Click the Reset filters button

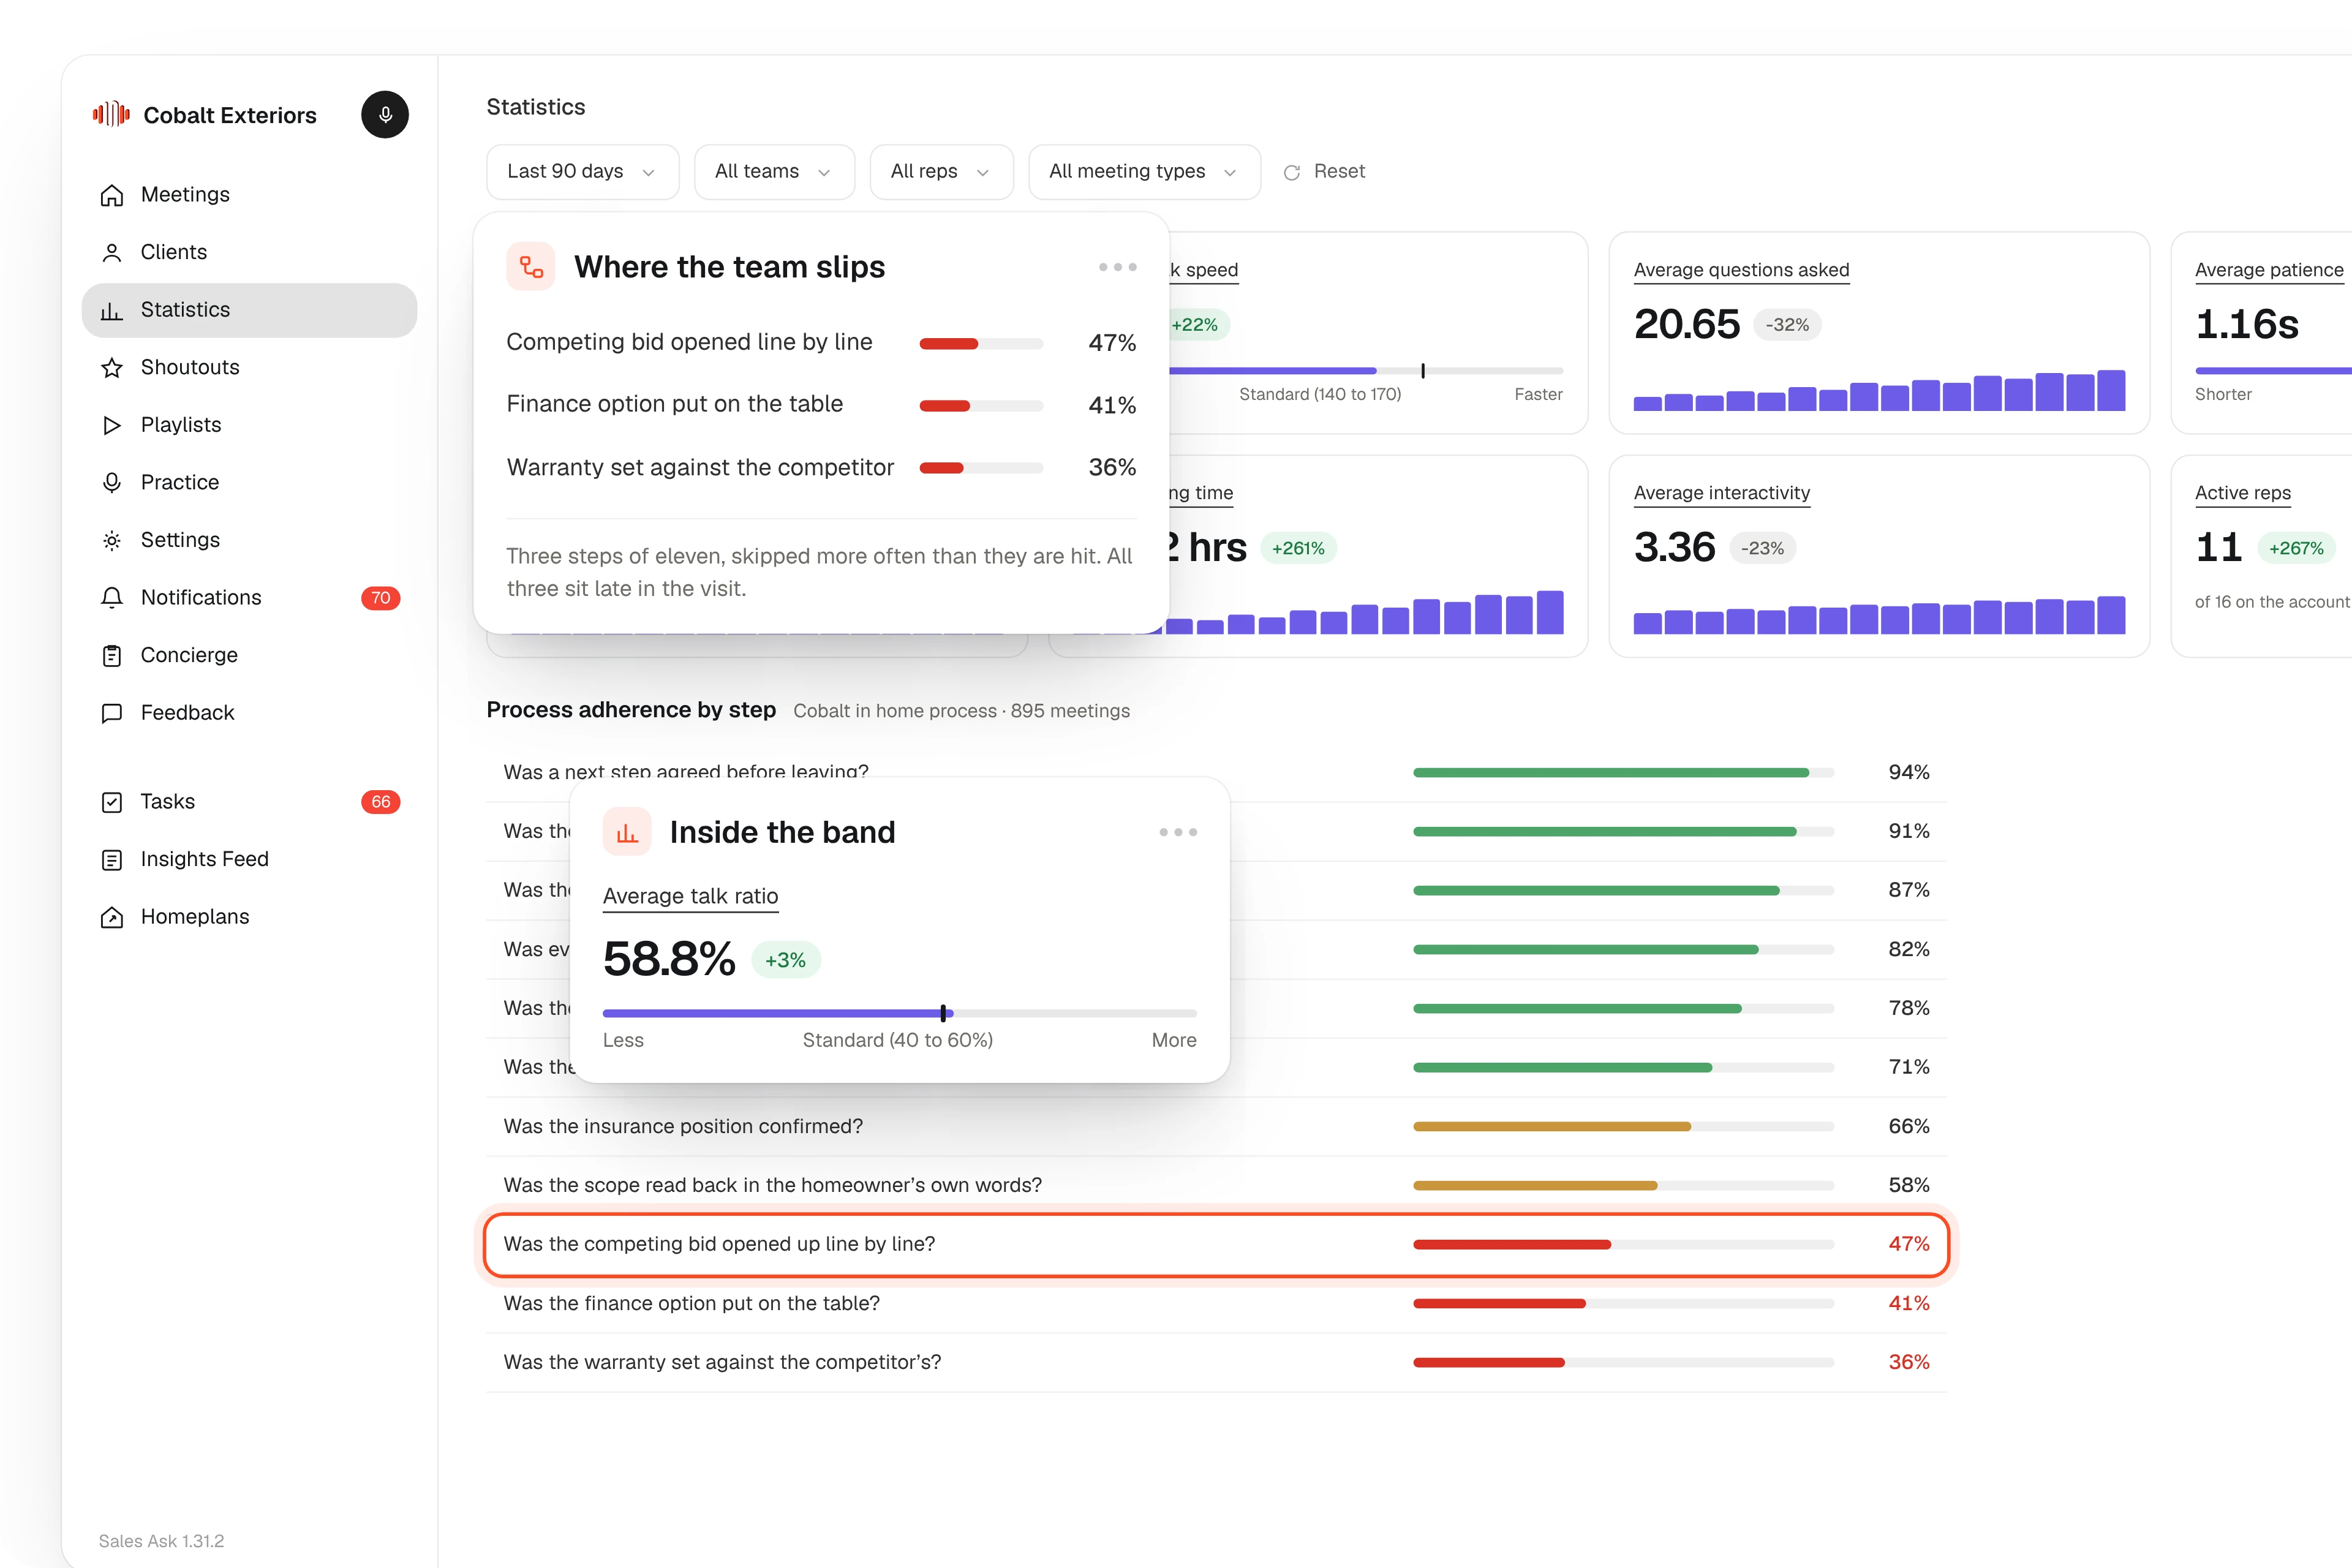[1324, 172]
